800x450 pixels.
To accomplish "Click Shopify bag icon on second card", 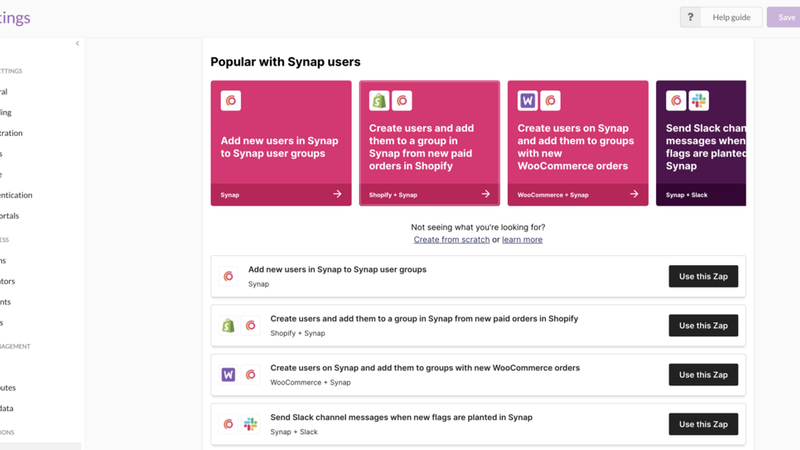I will coord(379,101).
